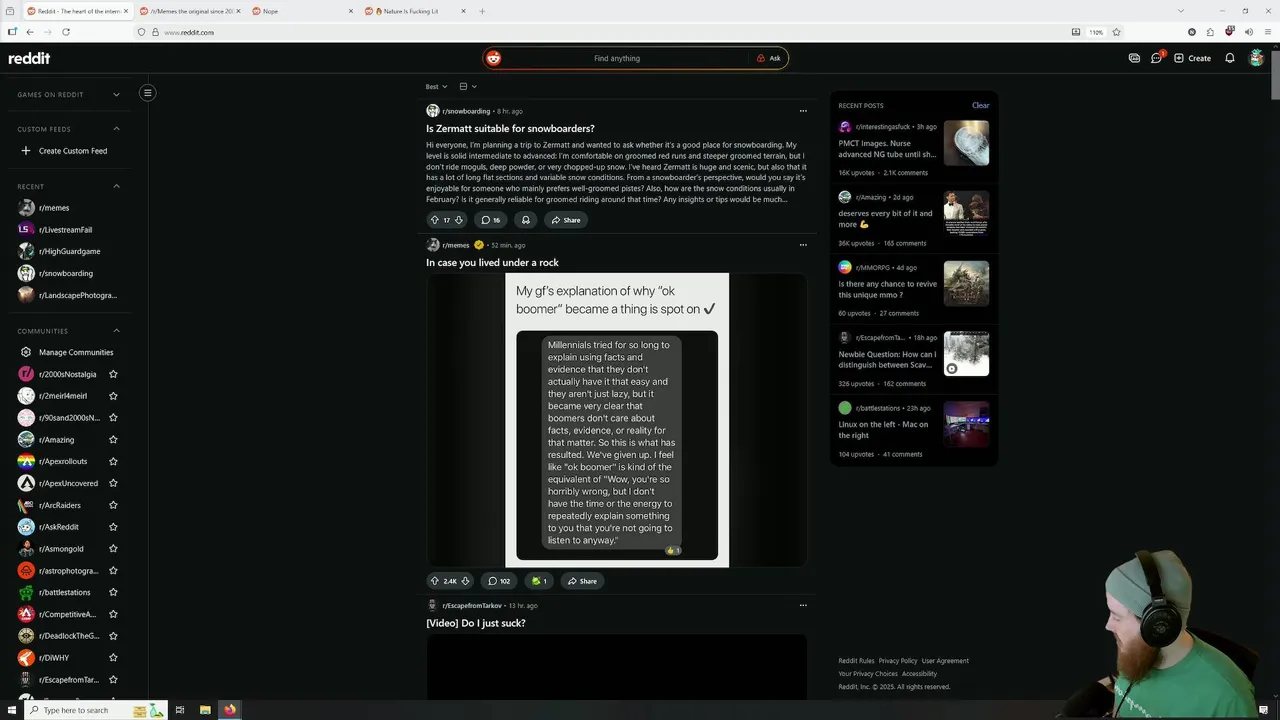Upvote the 'In case you lived under a rock' post
Screen dimensions: 1280x720
(x=435, y=581)
